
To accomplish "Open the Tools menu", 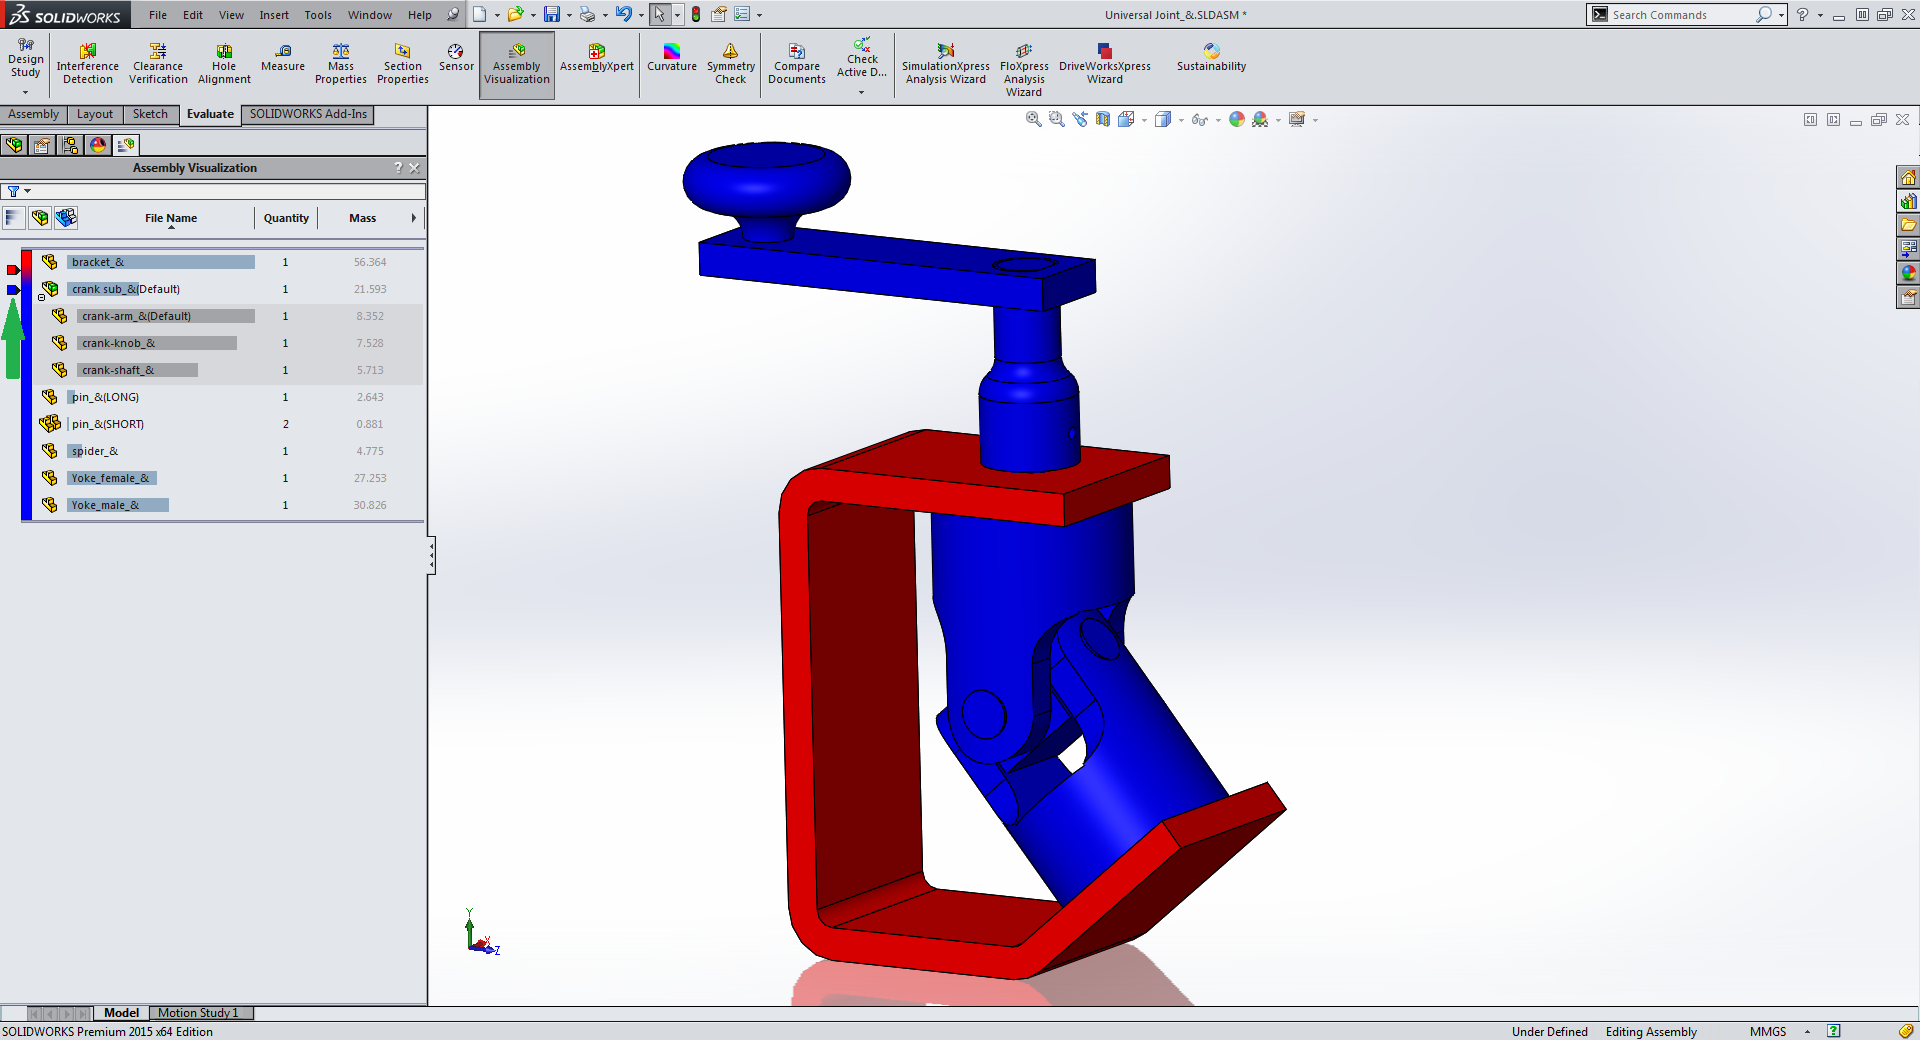I will tap(317, 15).
